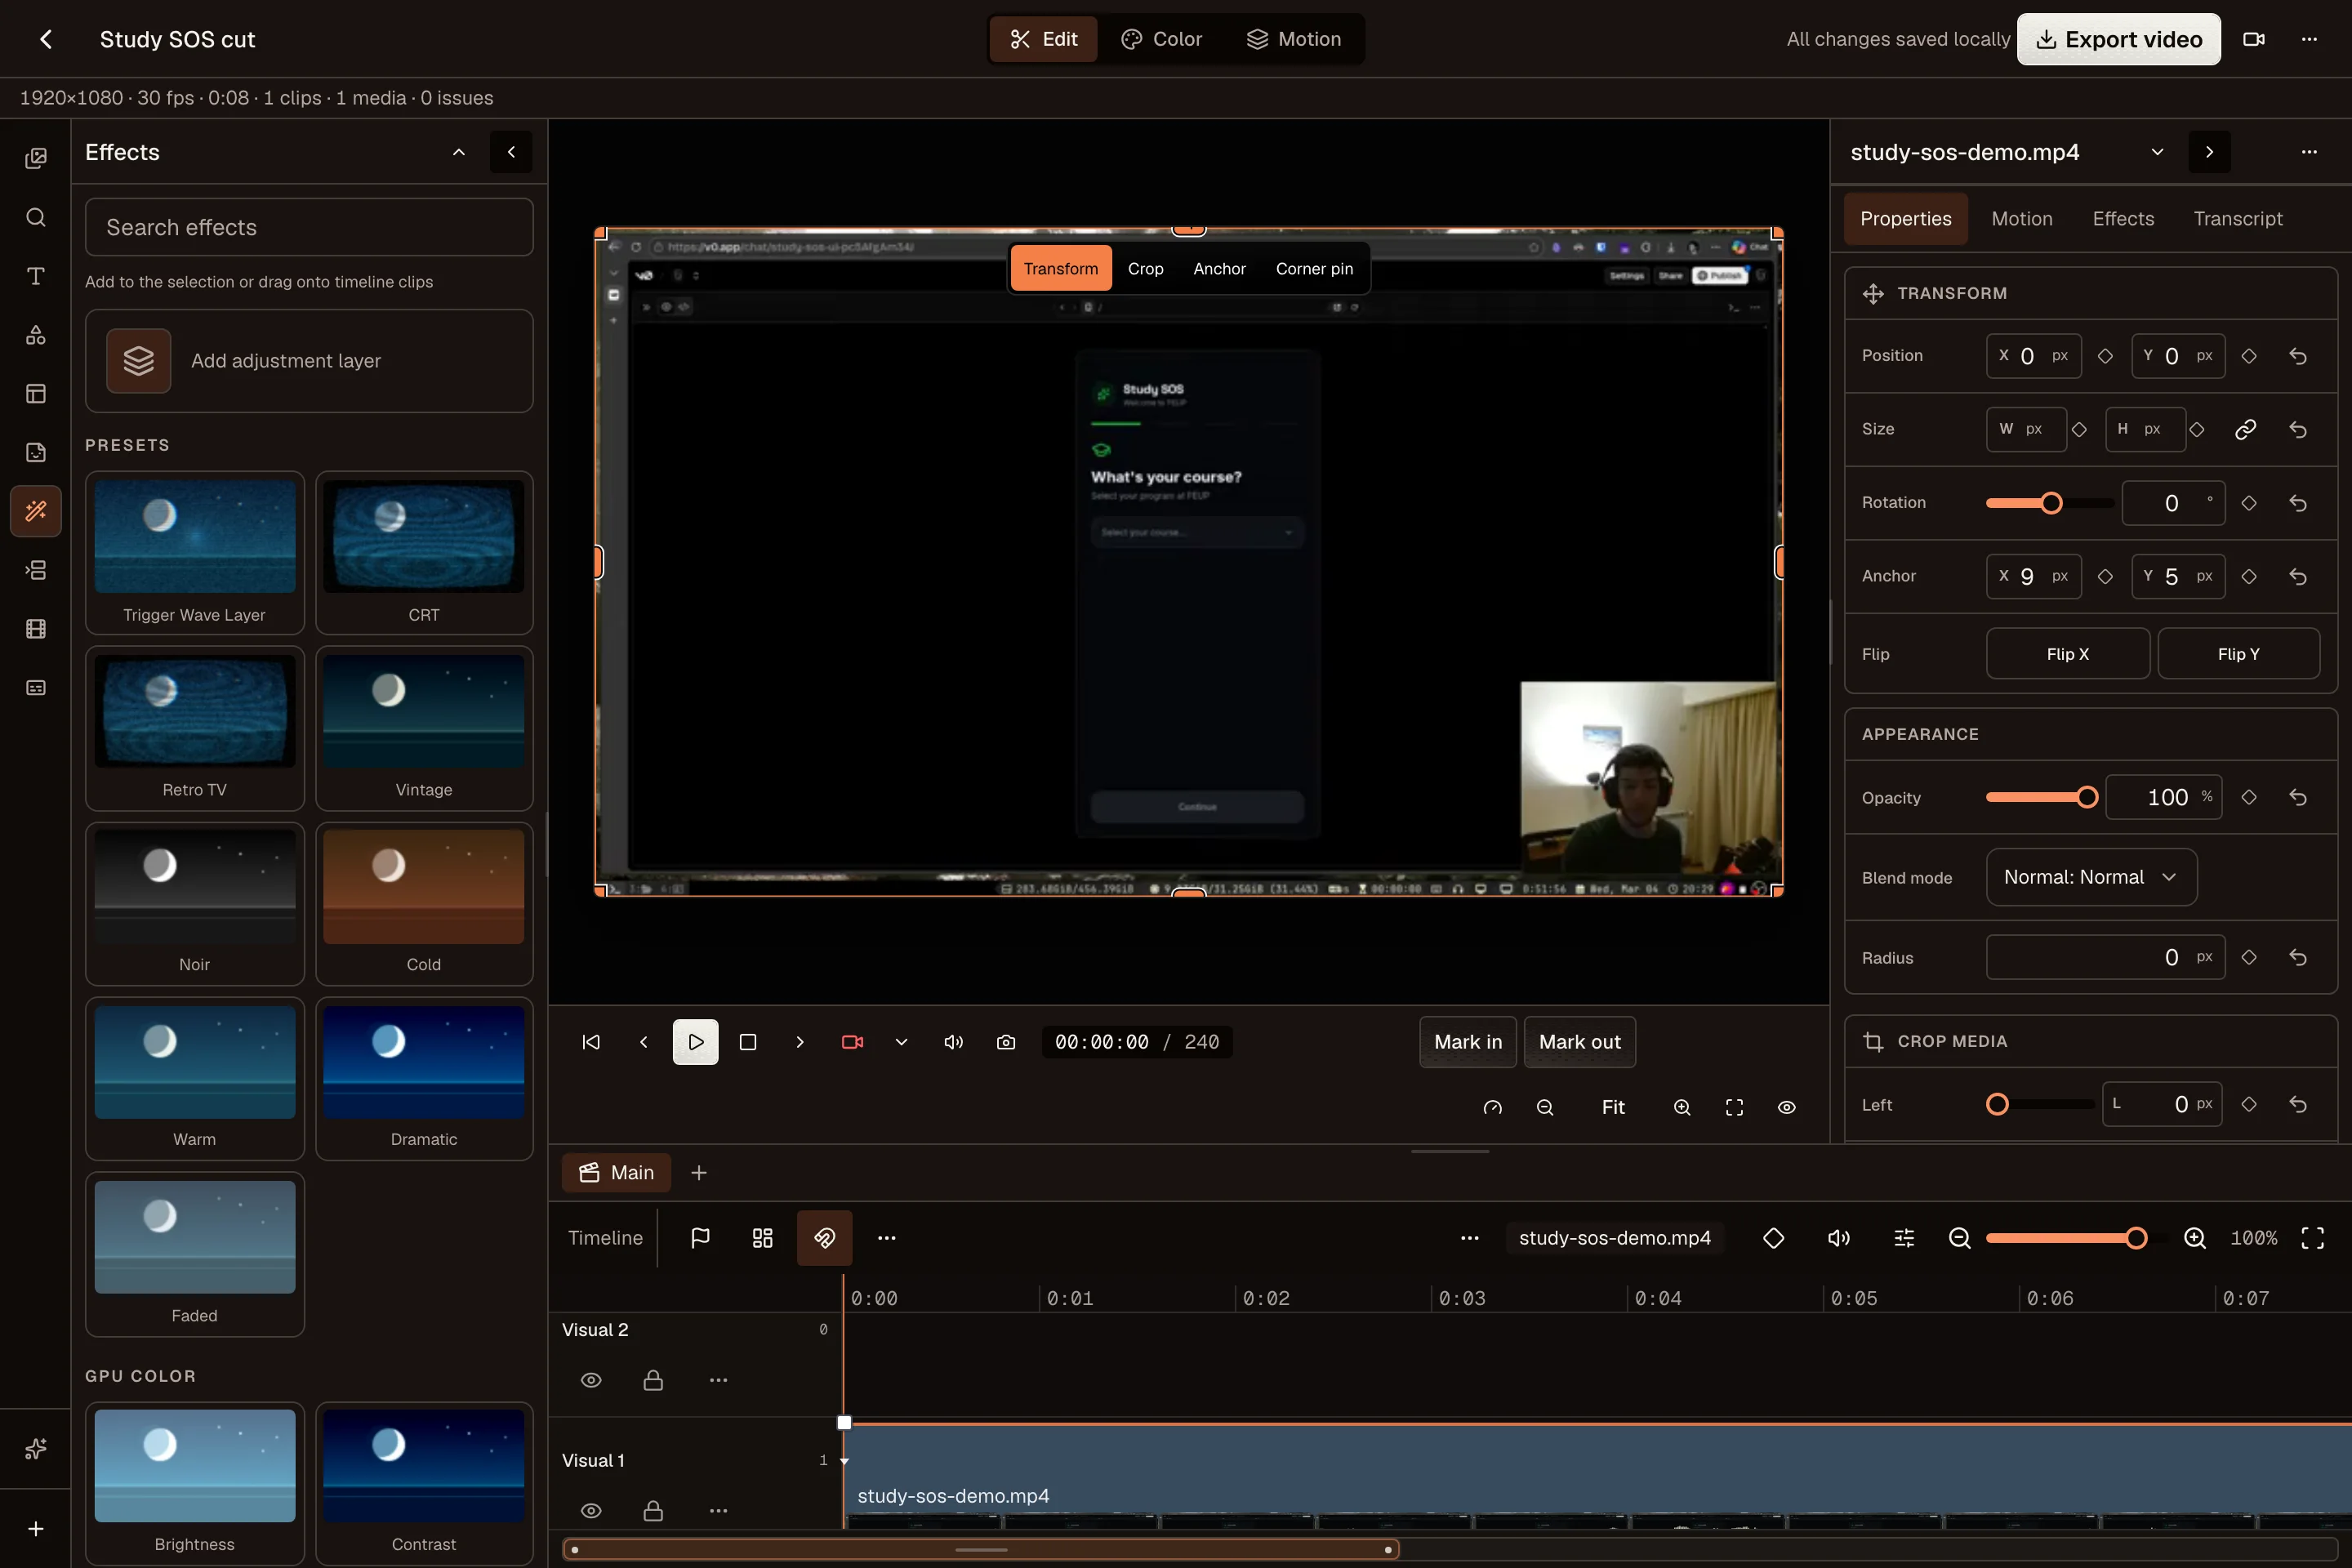Step forward one frame

tap(799, 1042)
